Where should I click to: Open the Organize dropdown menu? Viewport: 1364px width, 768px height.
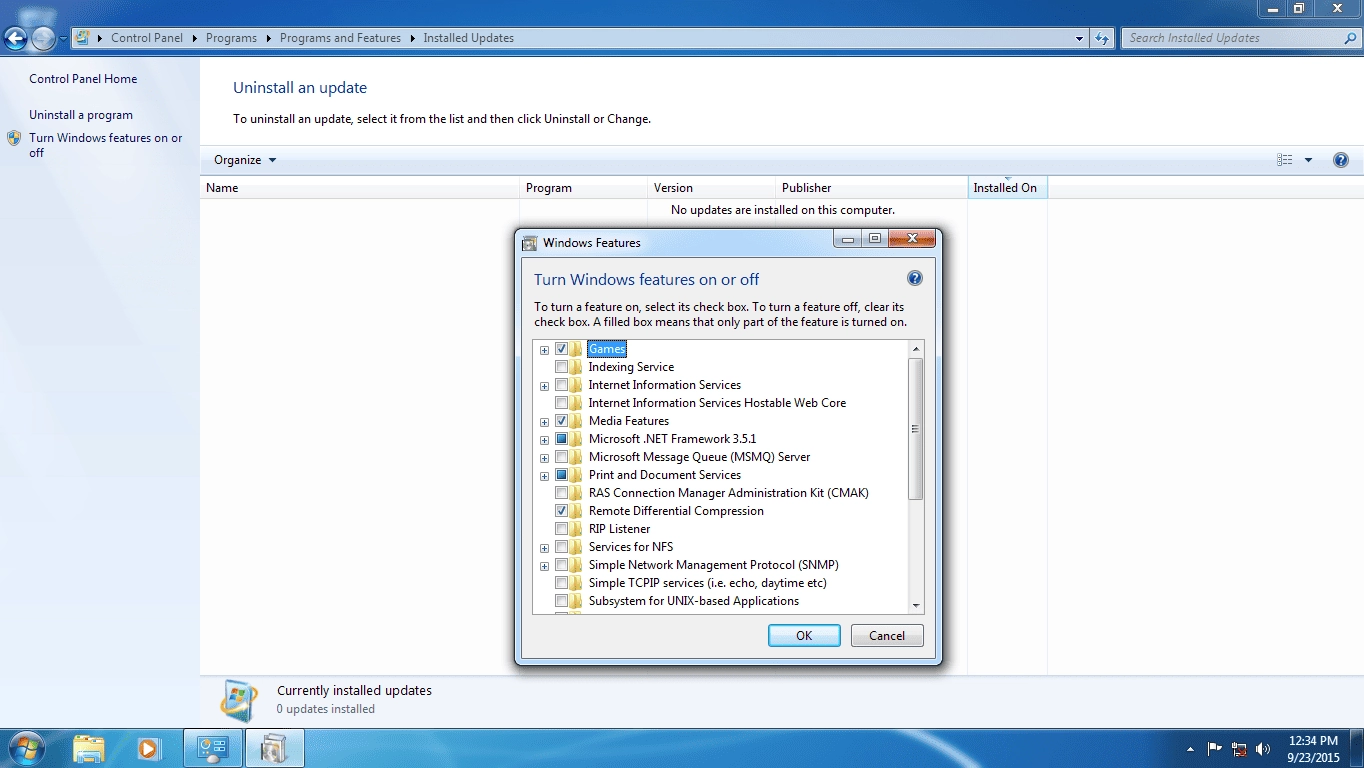pos(245,160)
